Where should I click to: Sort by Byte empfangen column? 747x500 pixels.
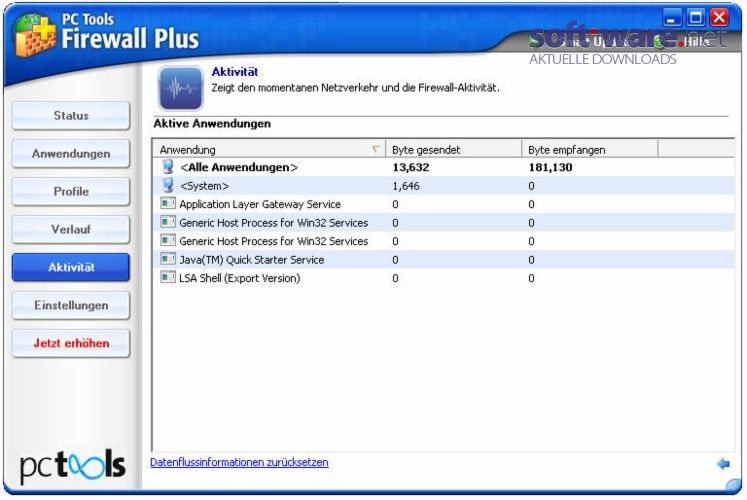pyautogui.click(x=589, y=150)
